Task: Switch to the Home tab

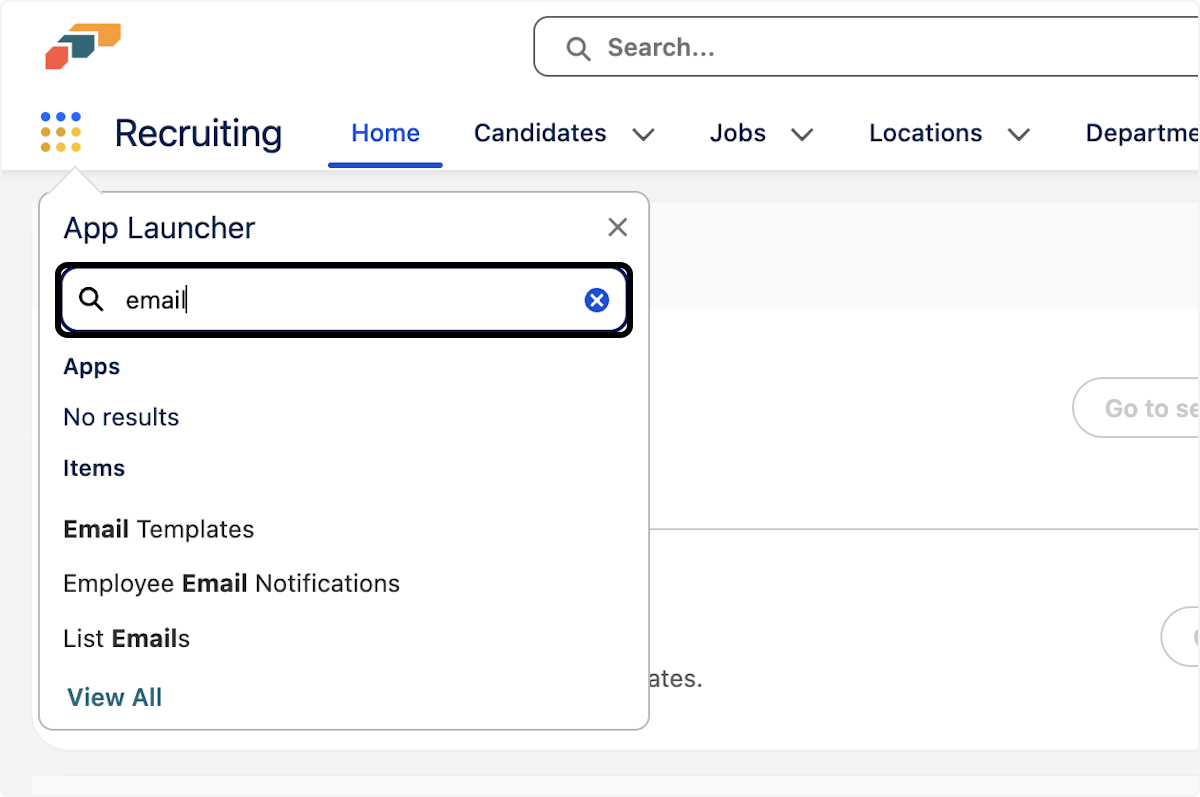Action: [385, 132]
